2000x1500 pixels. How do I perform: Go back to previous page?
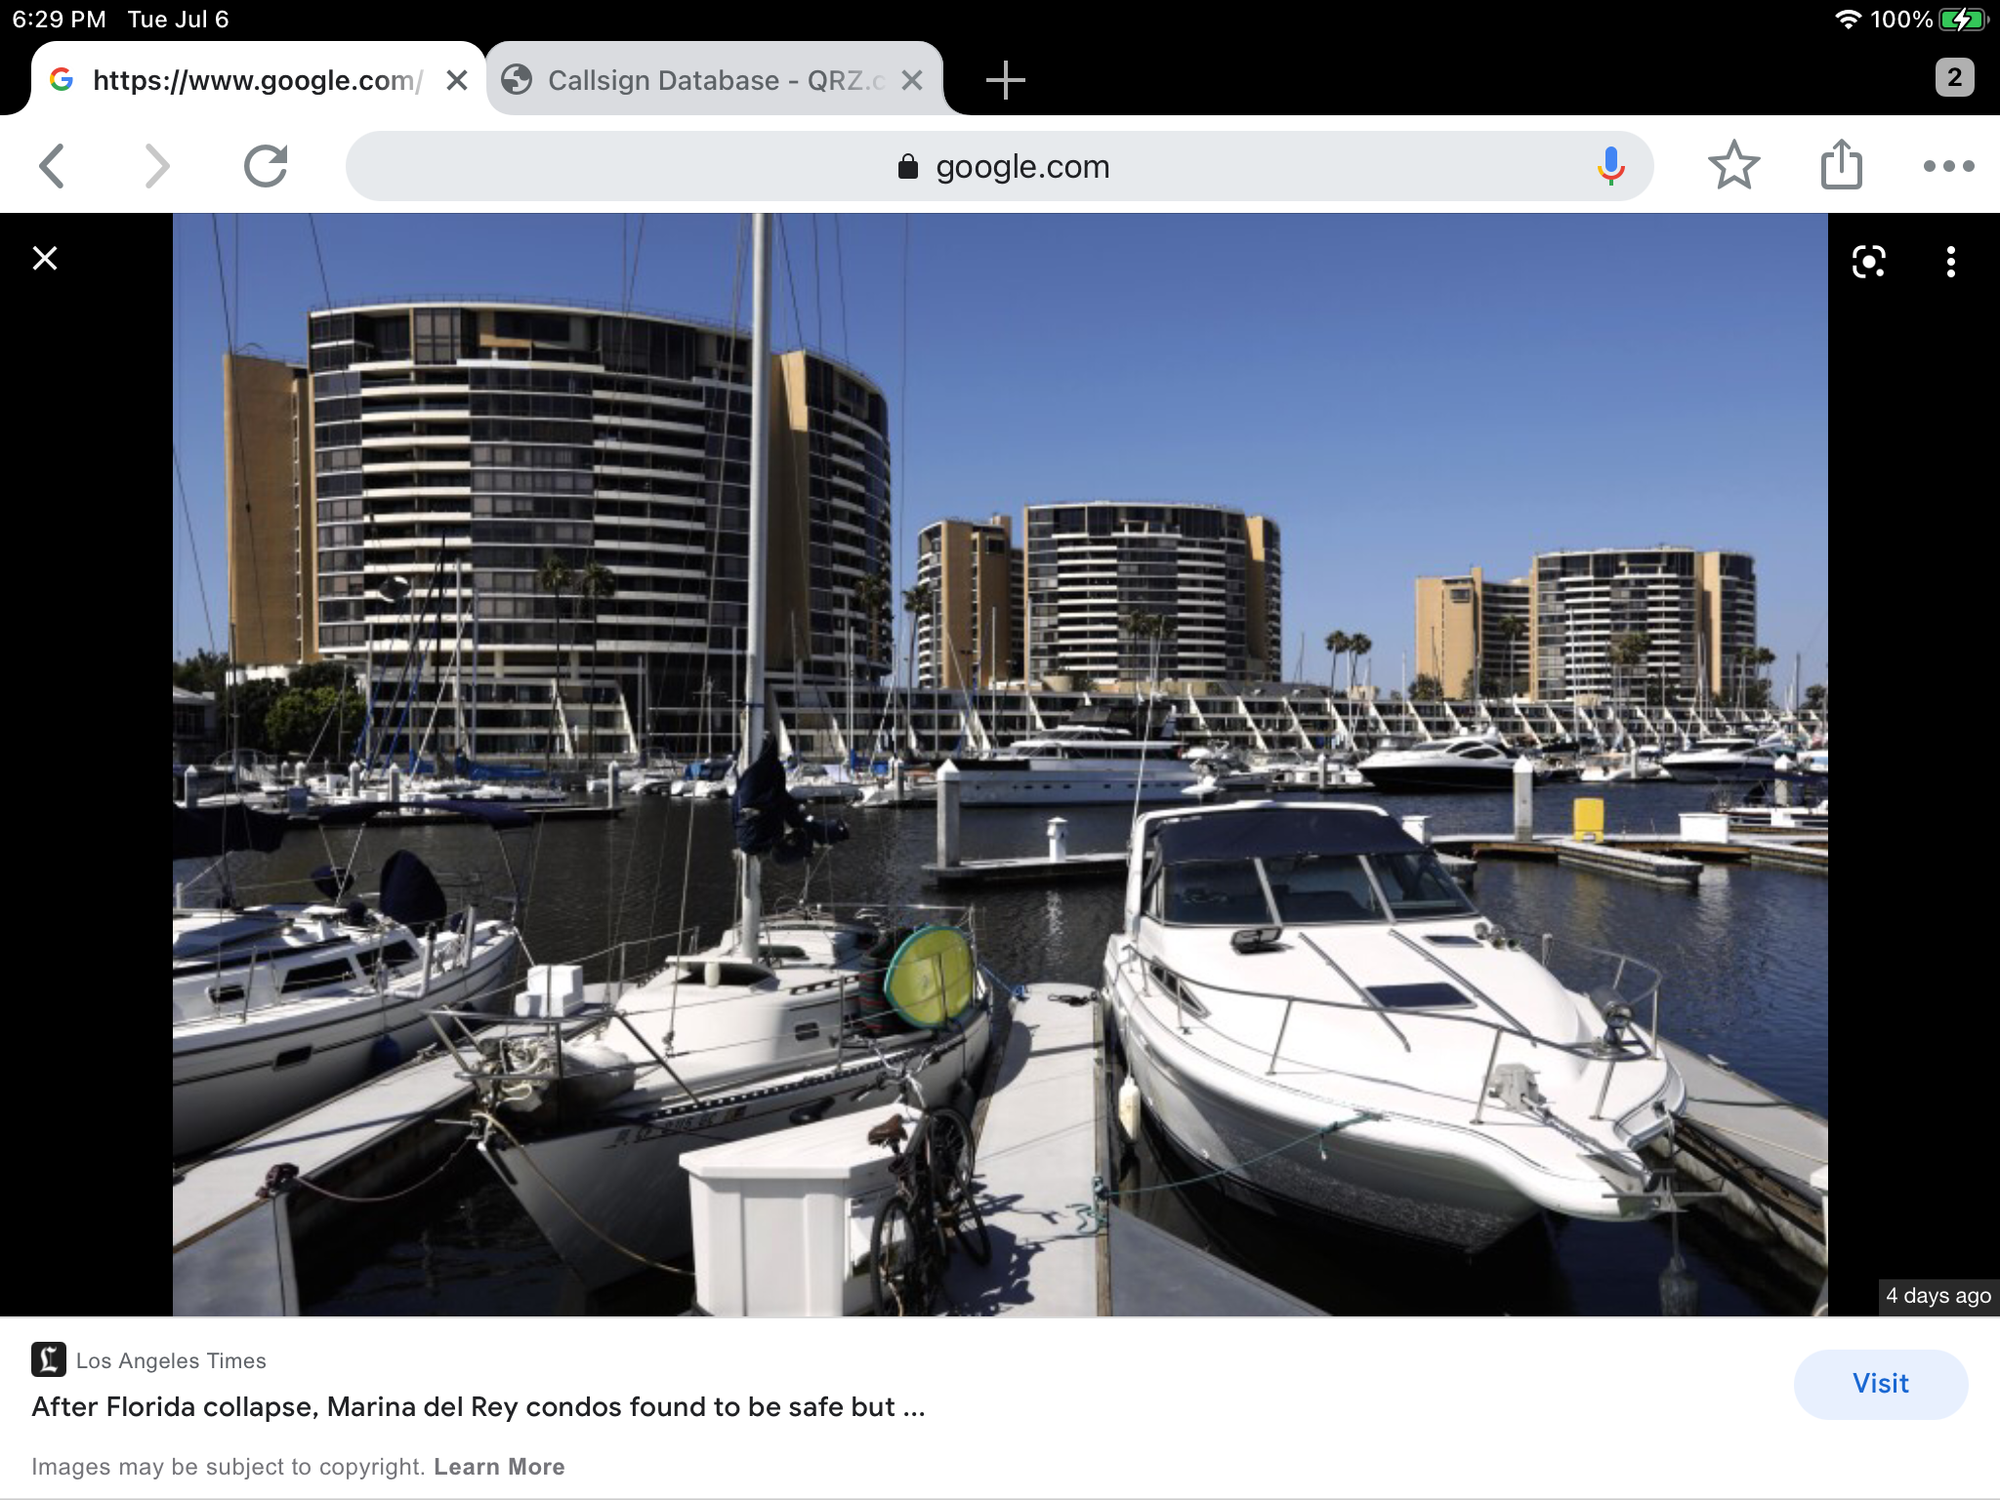click(53, 166)
